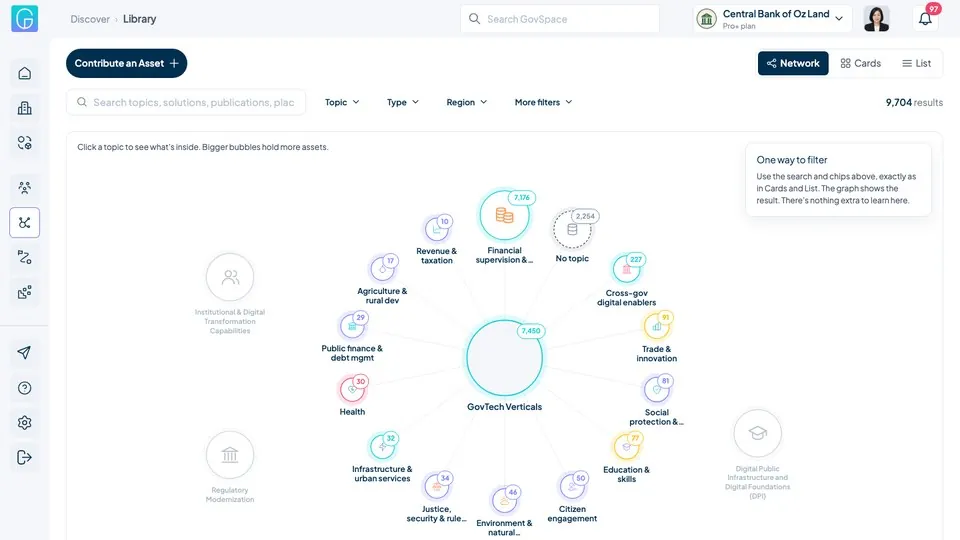Open the Home sidebar icon
Viewport: 960px width, 540px height.
coord(24,73)
